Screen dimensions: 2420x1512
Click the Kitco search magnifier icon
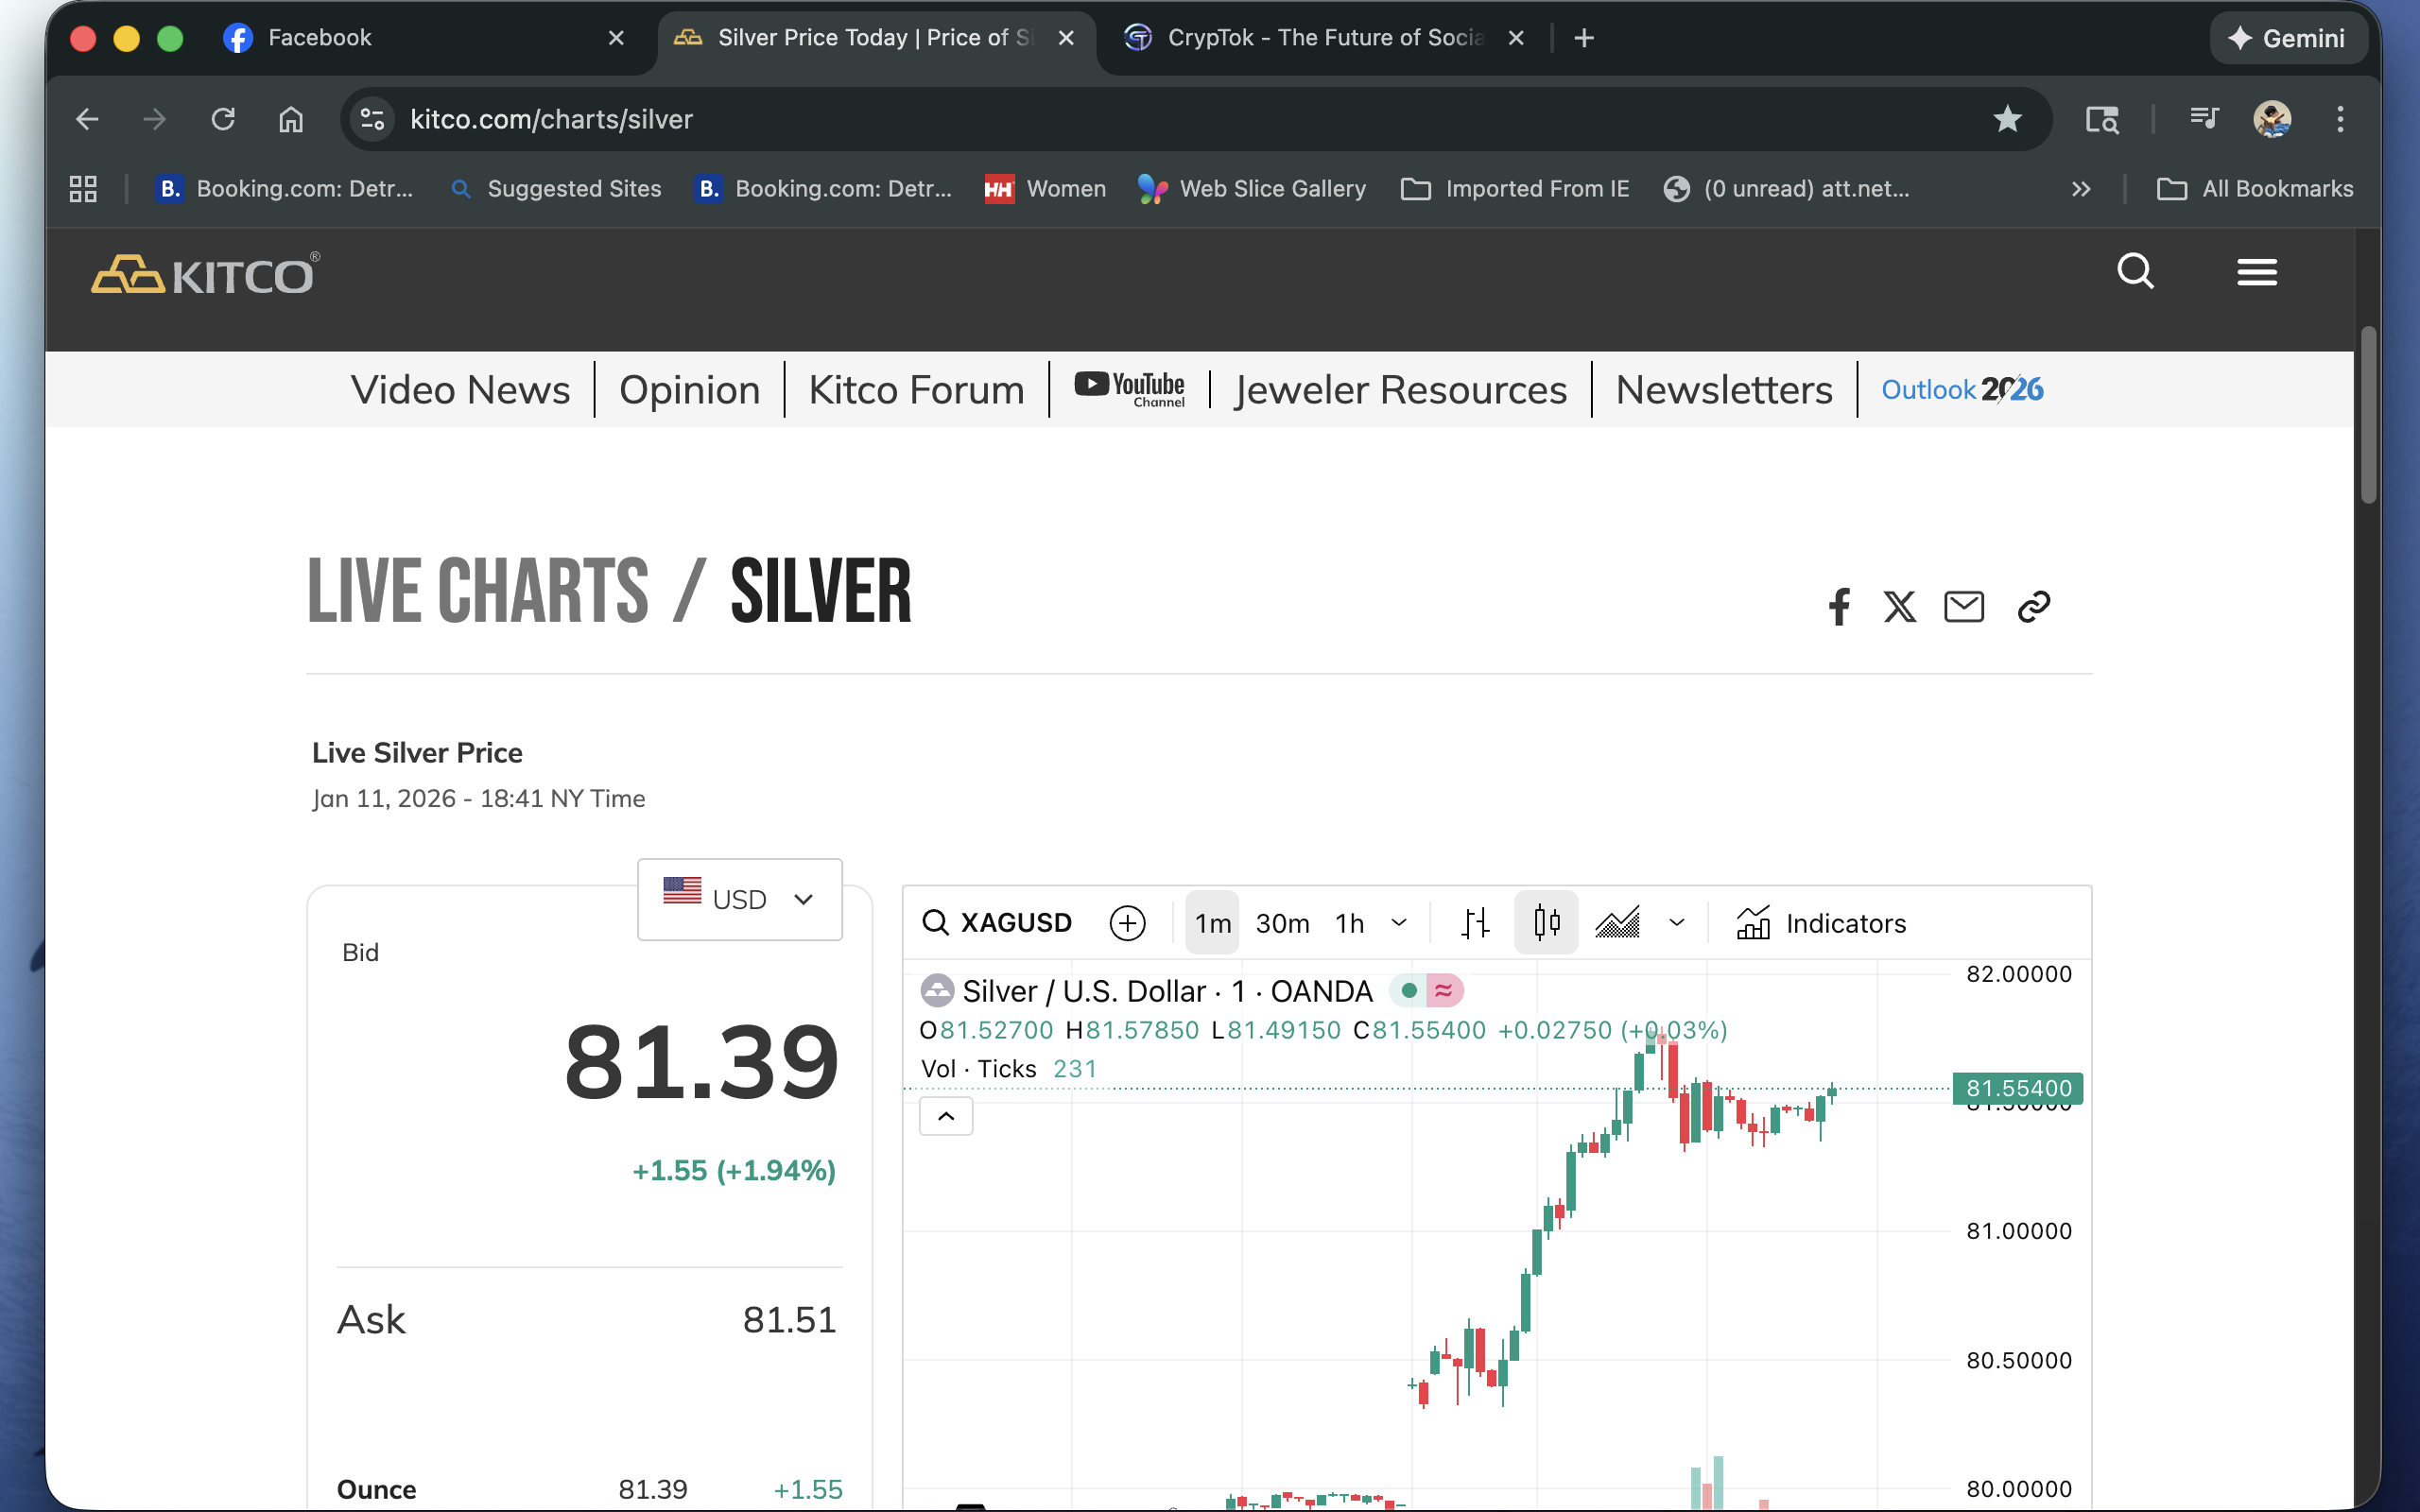click(2135, 272)
